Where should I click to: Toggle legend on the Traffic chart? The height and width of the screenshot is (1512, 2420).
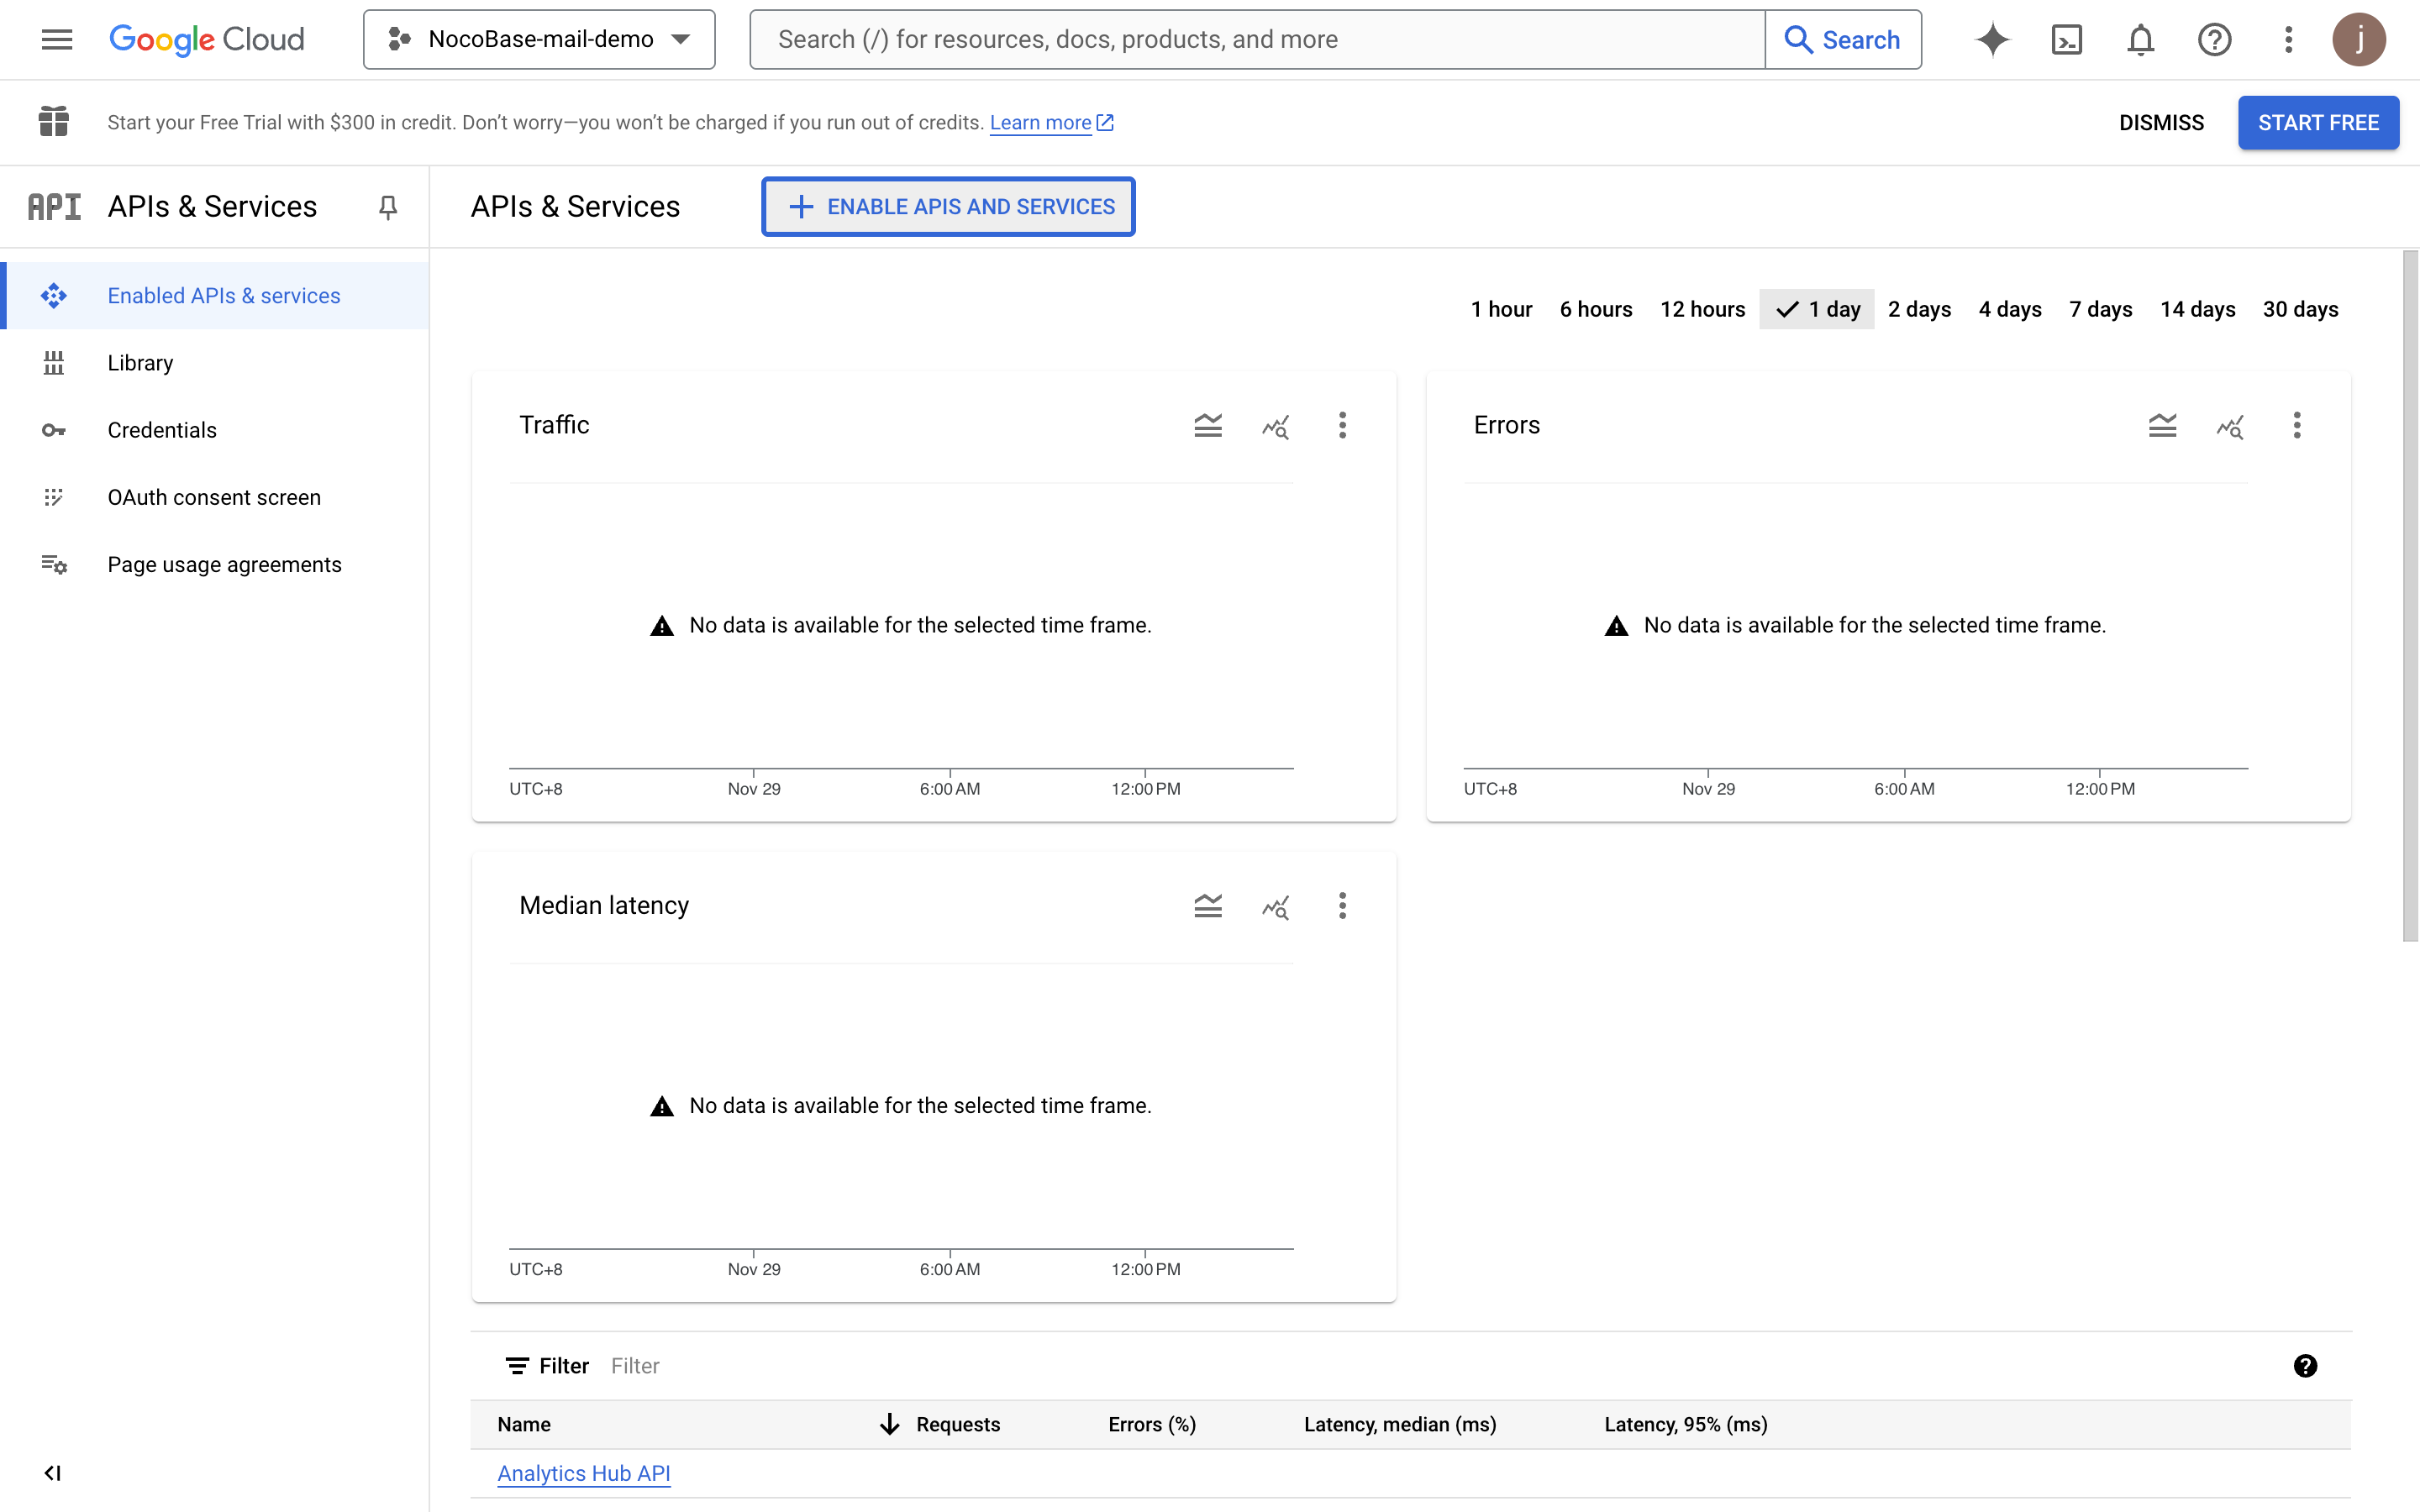(1208, 426)
